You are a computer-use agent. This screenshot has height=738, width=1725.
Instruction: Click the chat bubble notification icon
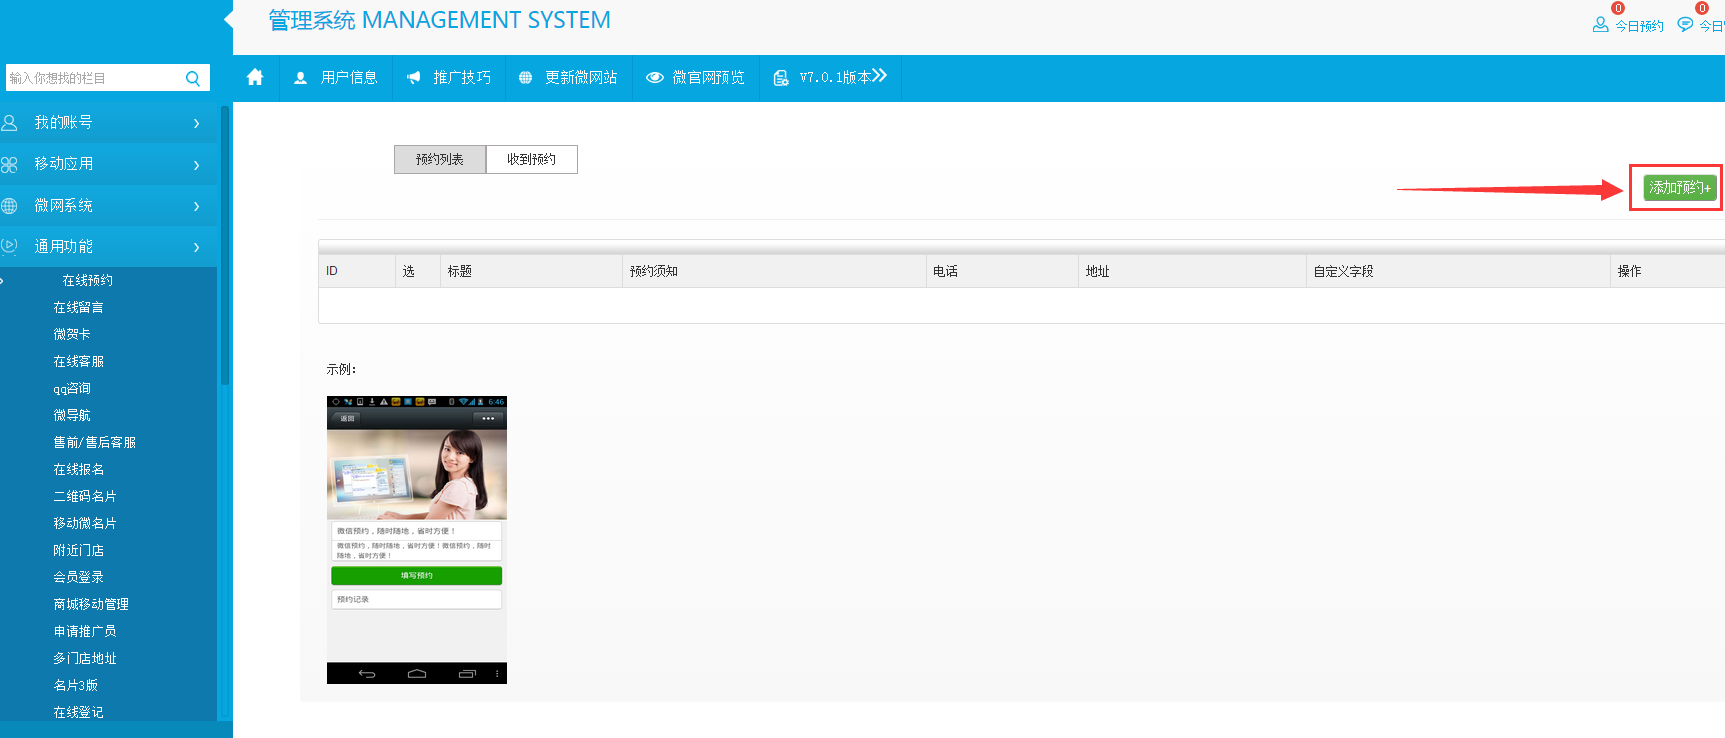[x=1685, y=25]
